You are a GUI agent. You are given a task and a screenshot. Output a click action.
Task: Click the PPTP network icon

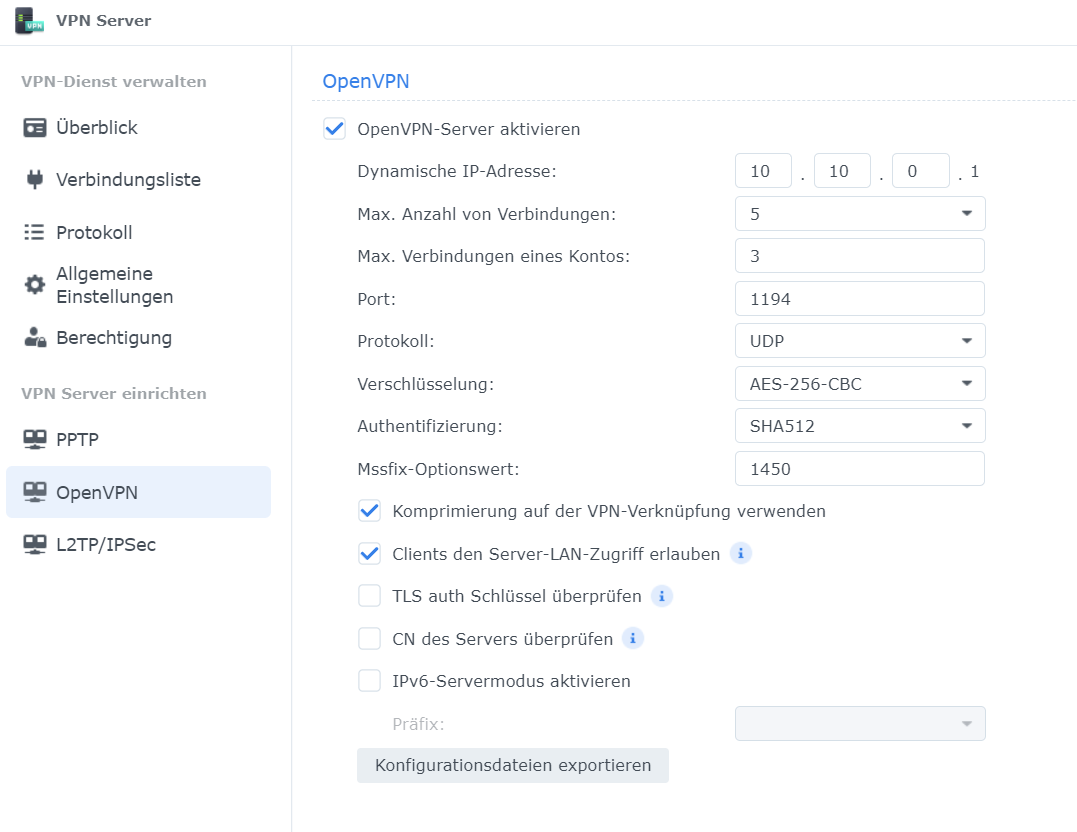coord(35,439)
